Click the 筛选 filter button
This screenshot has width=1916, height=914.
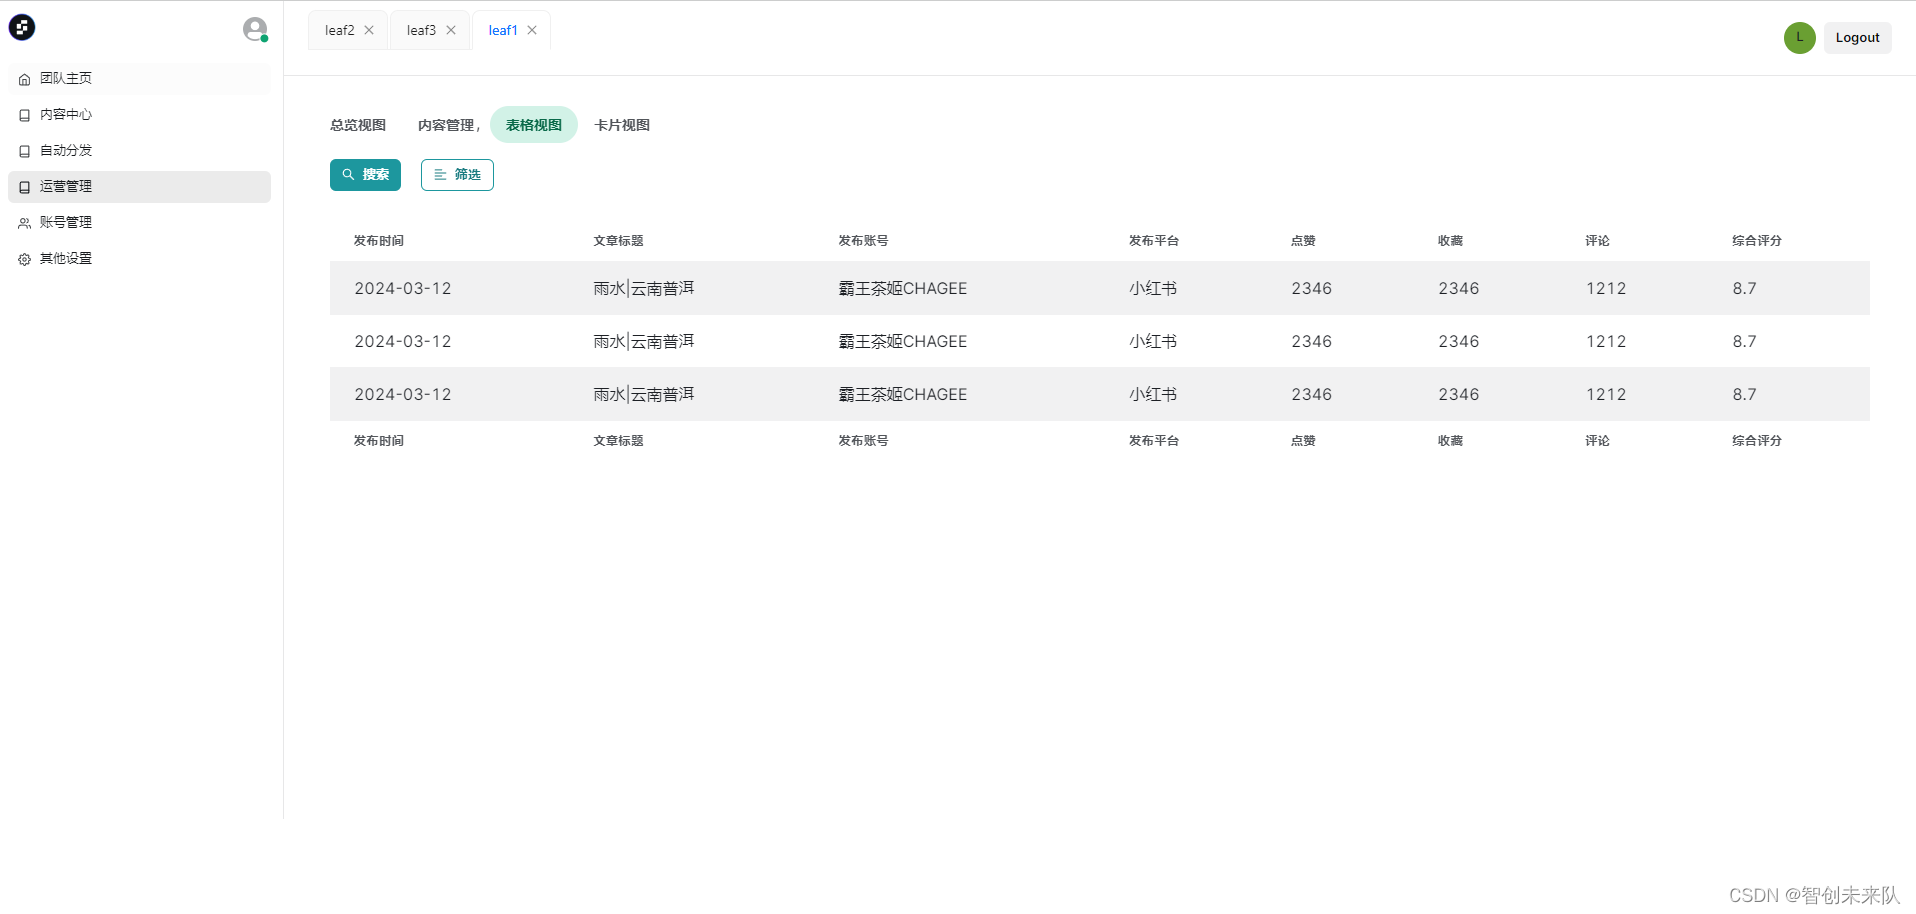pos(457,175)
